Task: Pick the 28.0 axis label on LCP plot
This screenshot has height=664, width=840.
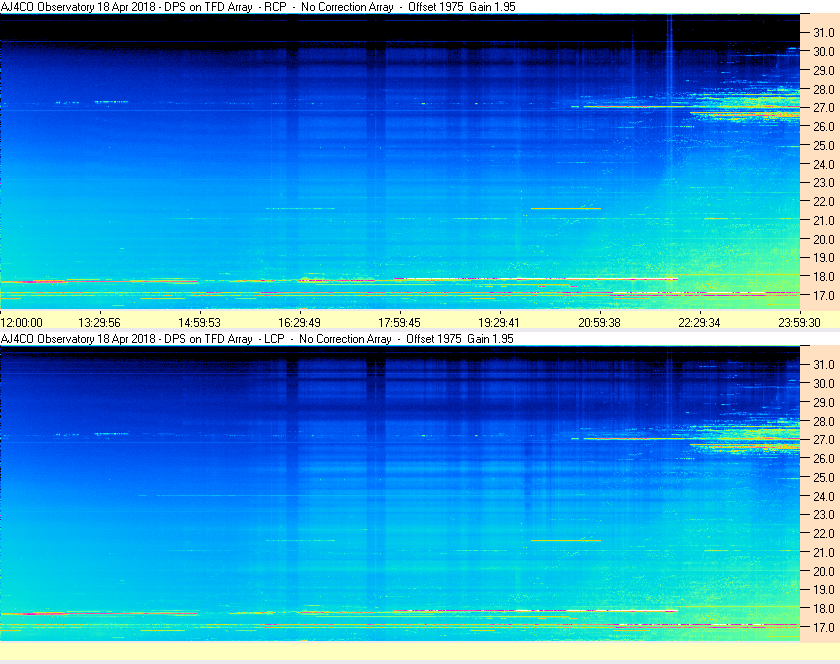Action: (x=824, y=421)
